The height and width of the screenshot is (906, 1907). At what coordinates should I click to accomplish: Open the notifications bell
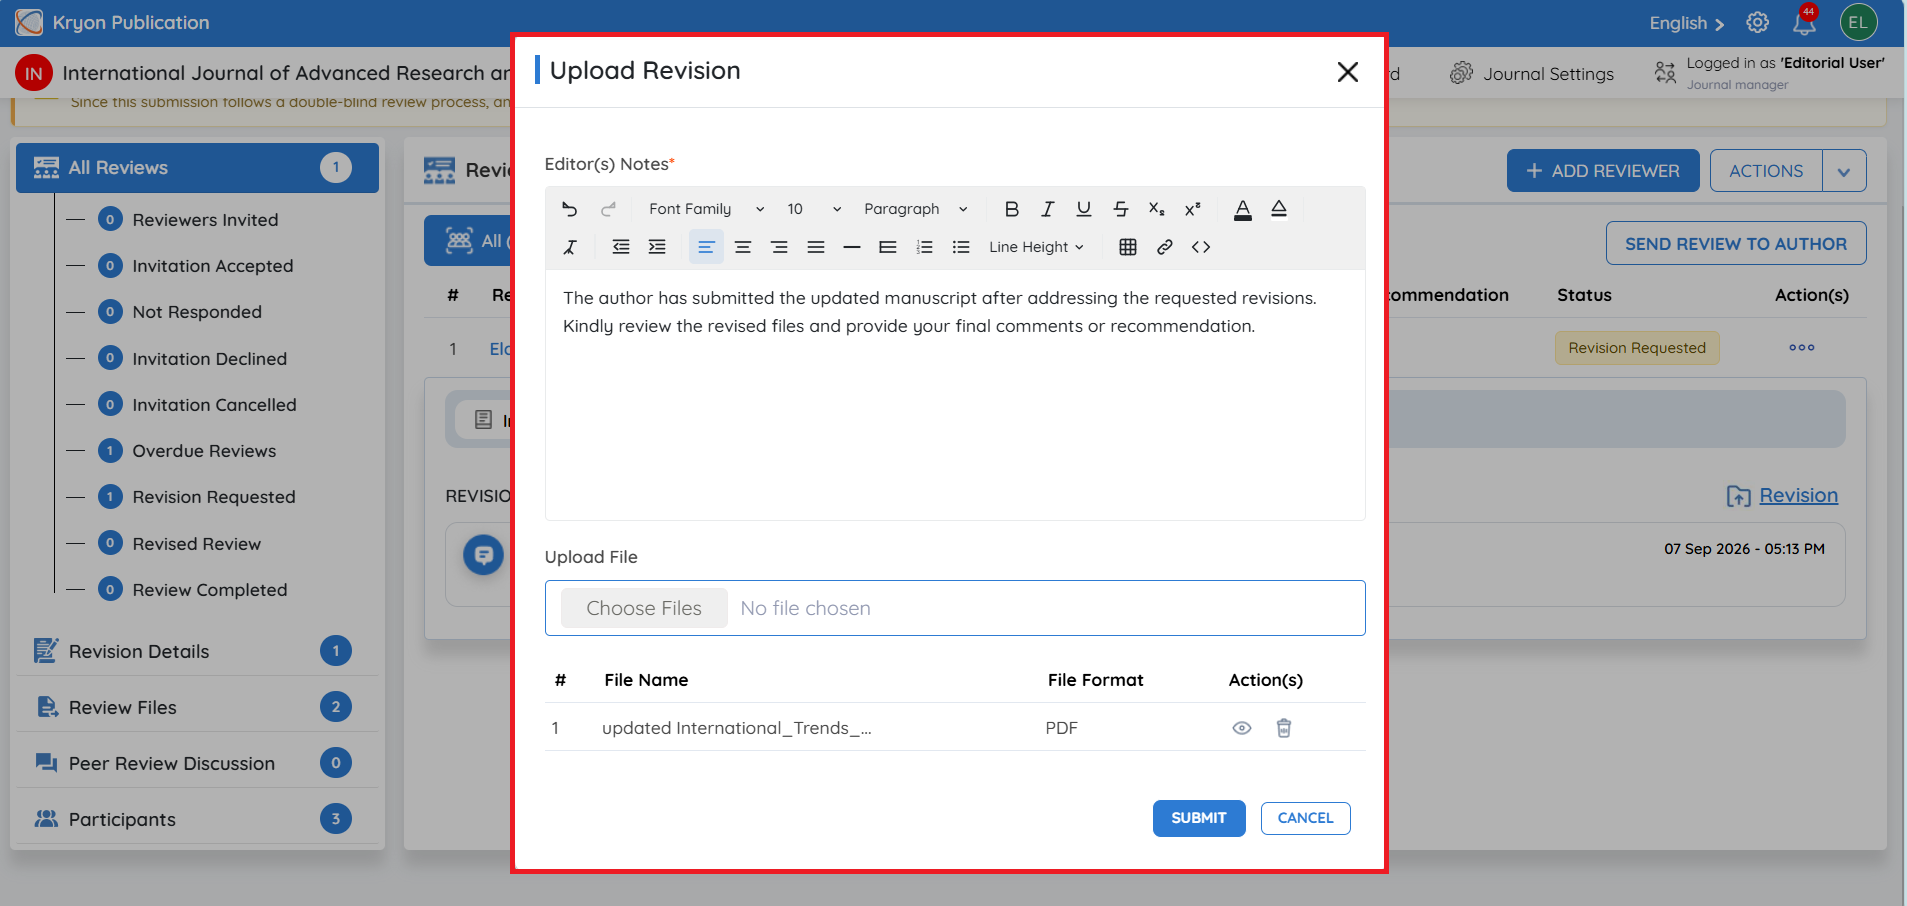(x=1805, y=22)
